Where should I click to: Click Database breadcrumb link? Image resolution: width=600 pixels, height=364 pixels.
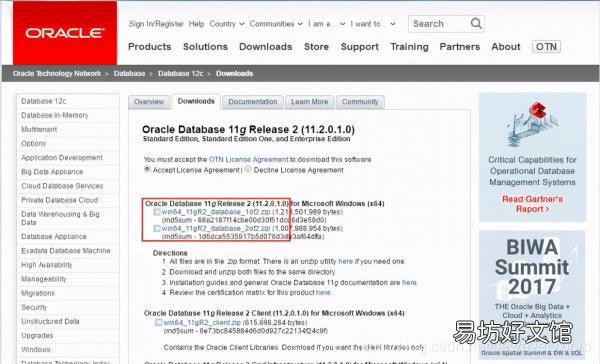coord(129,73)
